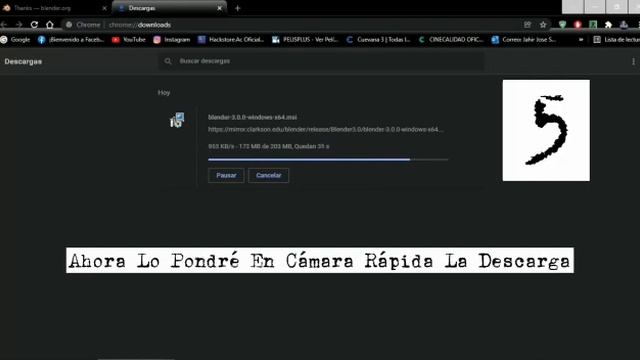Image resolution: width=640 pixels, height=360 pixels.
Task: Reload the downloads page
Action: [34, 24]
